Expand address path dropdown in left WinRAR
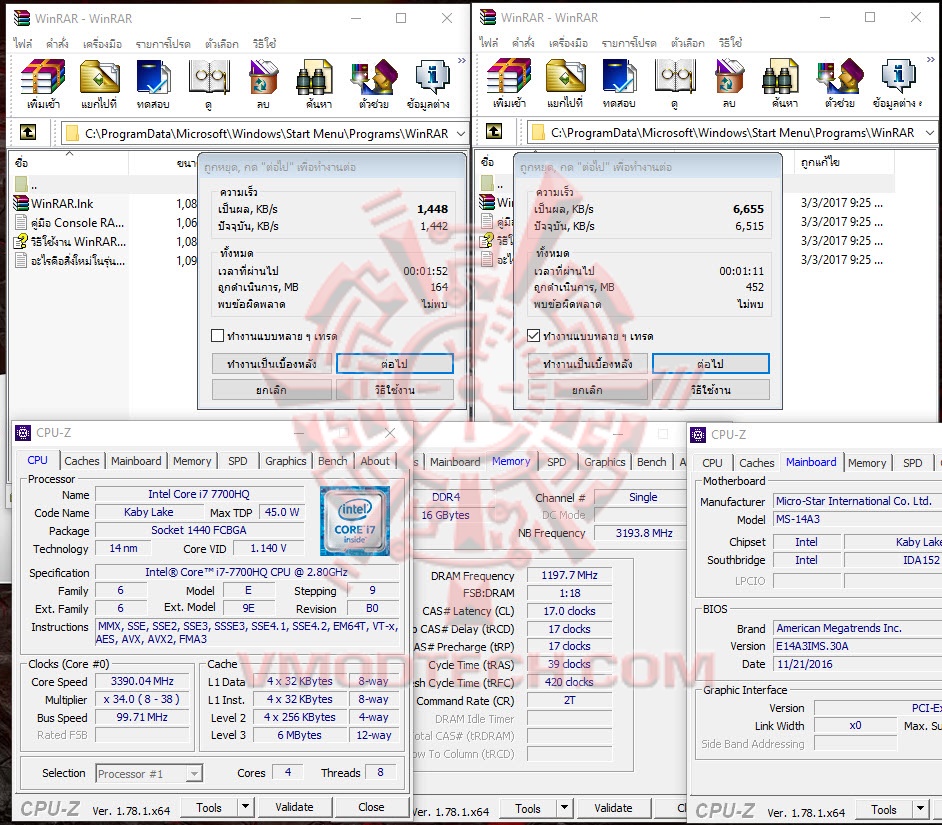 pyautogui.click(x=461, y=133)
